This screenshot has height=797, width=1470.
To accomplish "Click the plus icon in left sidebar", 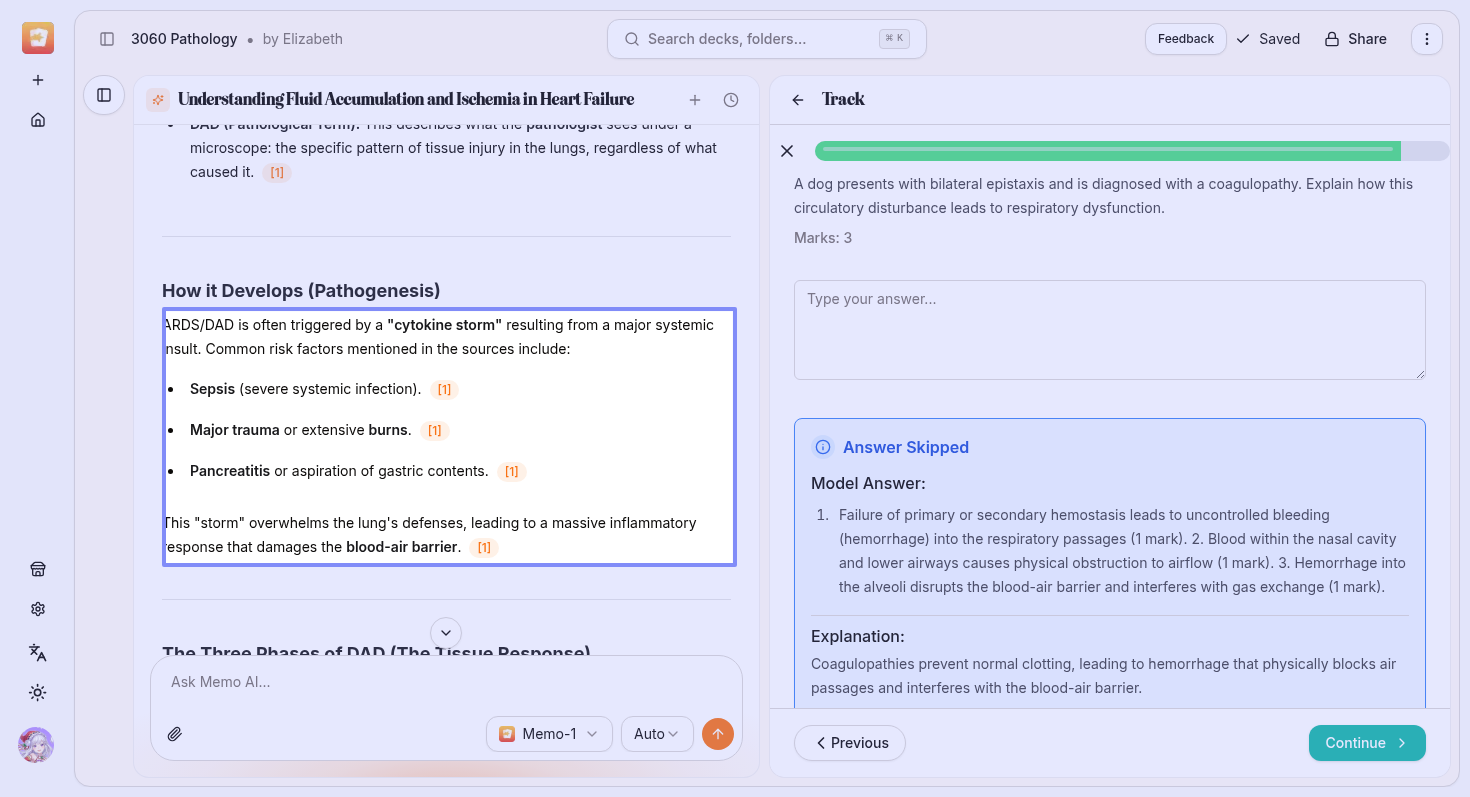I will tap(38, 80).
